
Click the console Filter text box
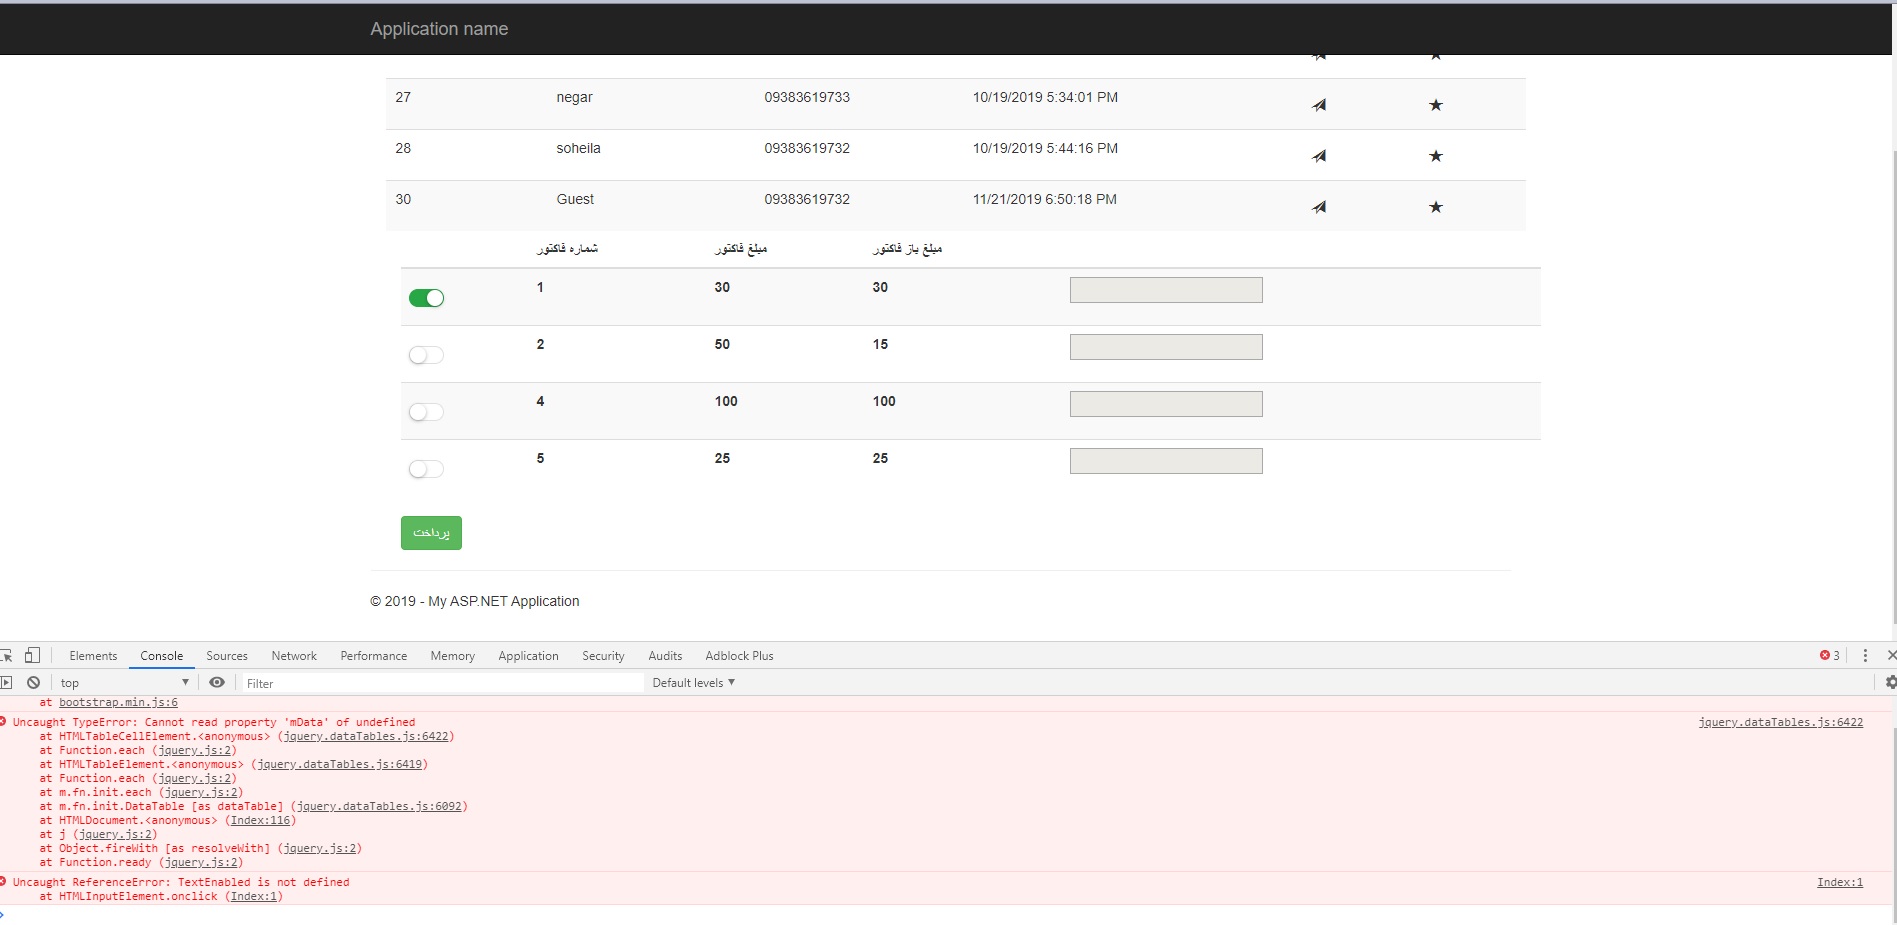tap(440, 683)
